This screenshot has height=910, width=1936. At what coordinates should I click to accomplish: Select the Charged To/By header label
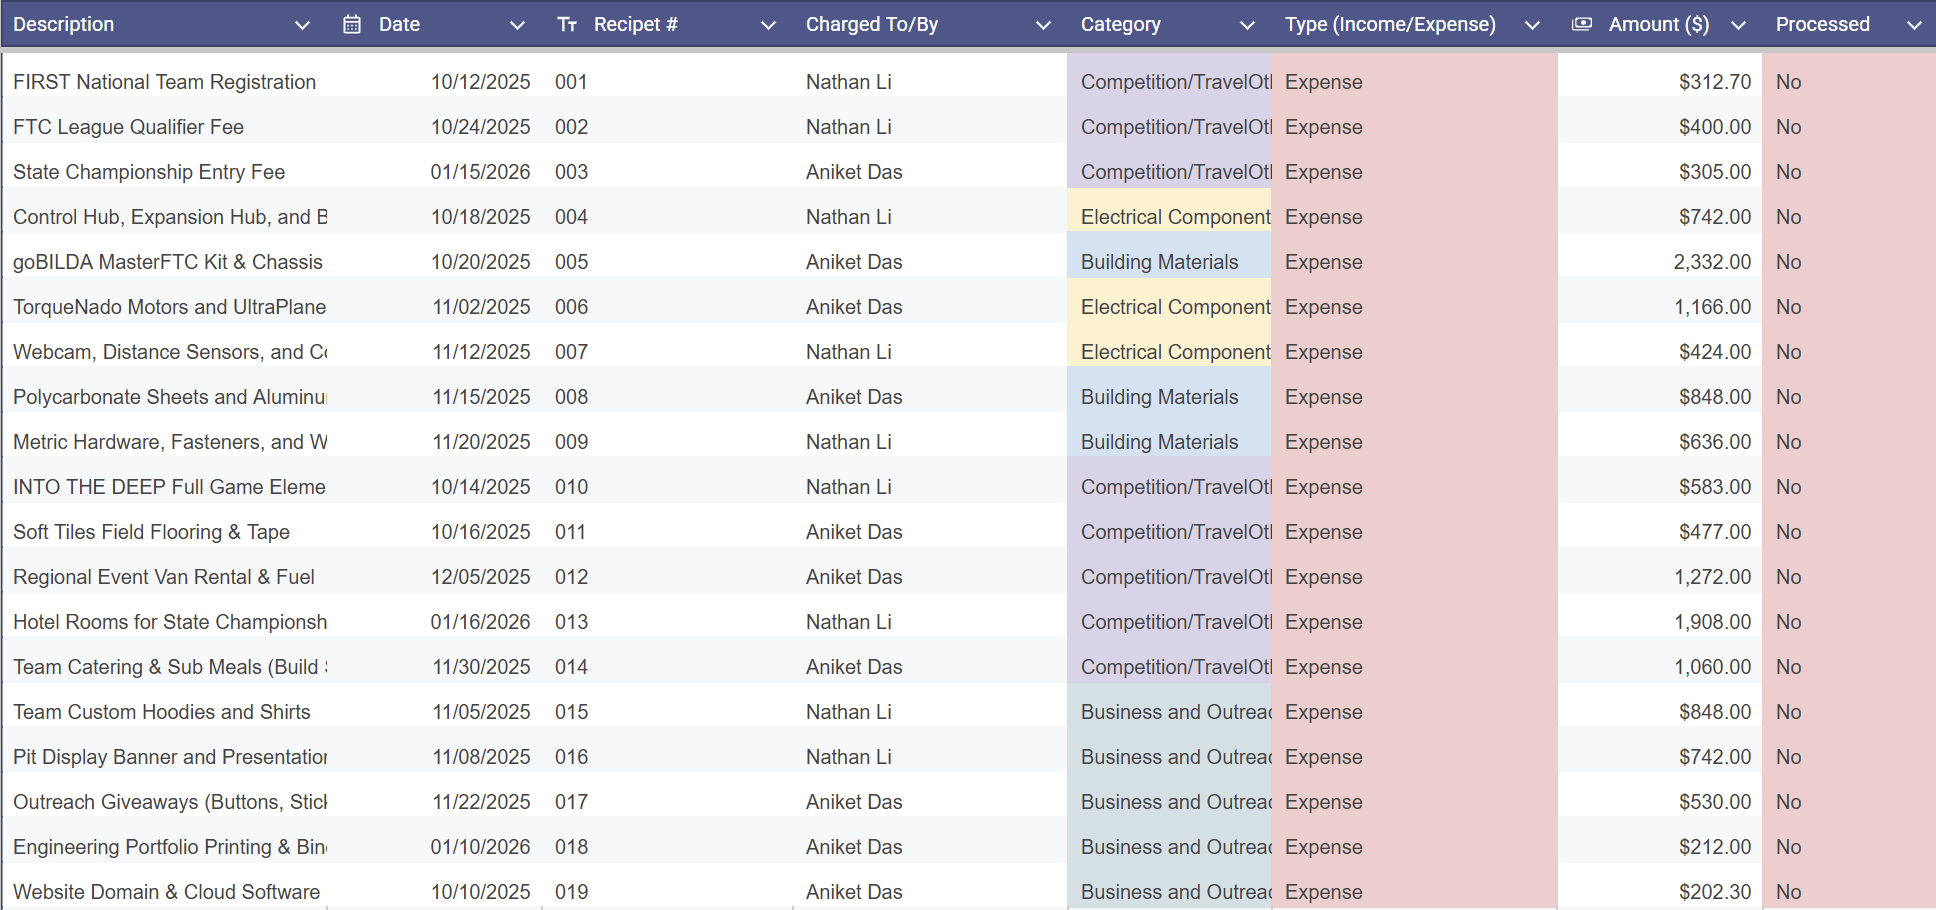pyautogui.click(x=872, y=24)
